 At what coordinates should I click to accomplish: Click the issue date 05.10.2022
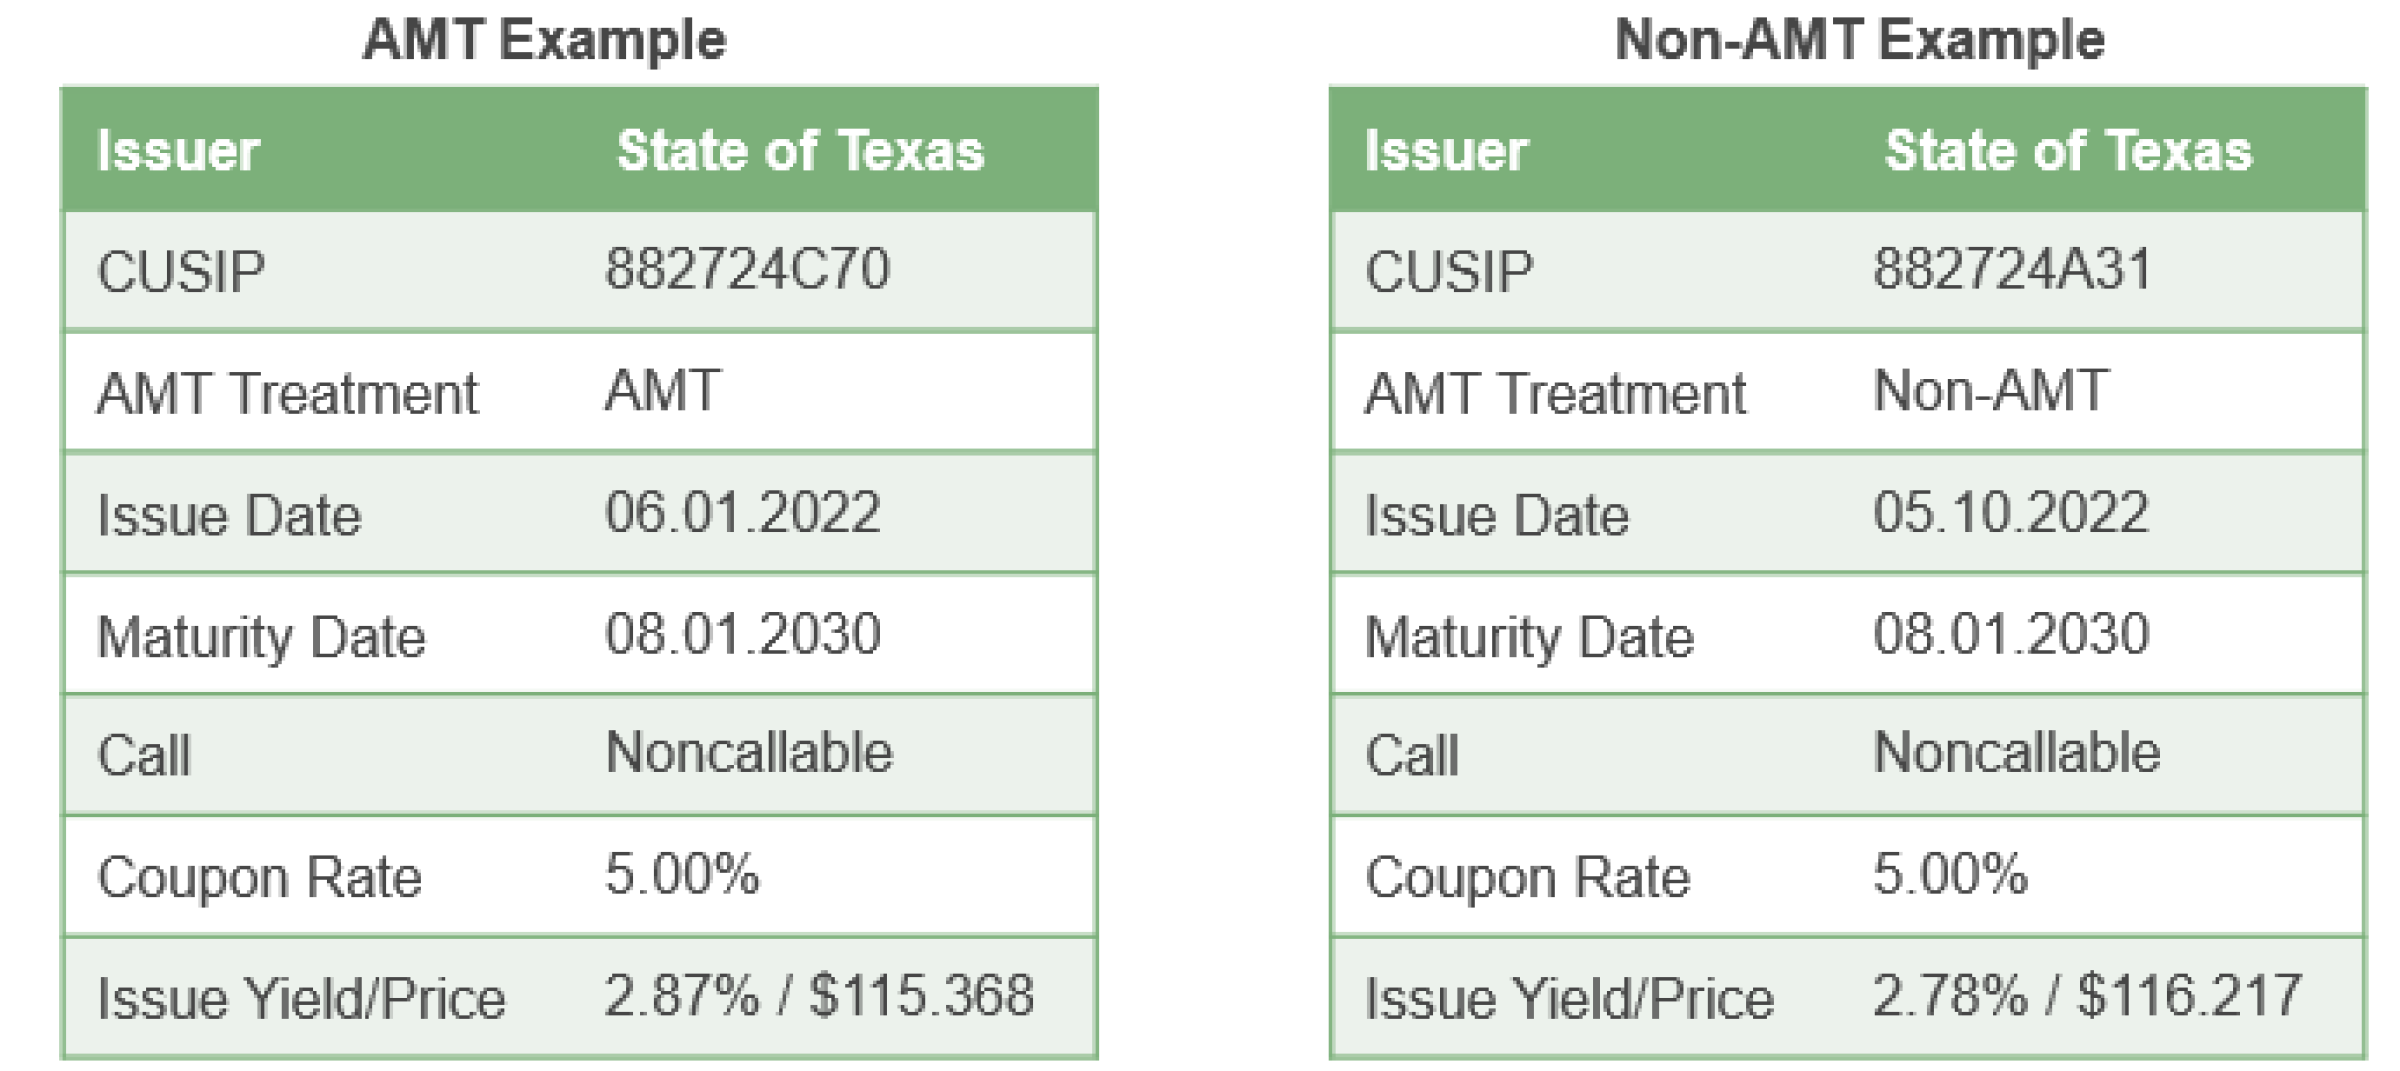[2010, 513]
